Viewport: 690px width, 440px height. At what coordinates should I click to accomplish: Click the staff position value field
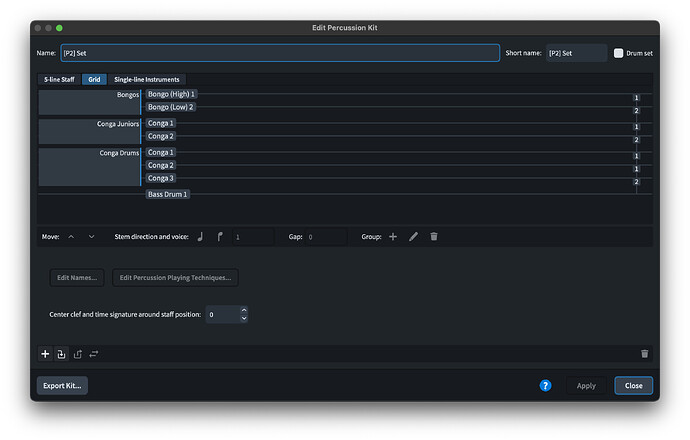coord(223,315)
